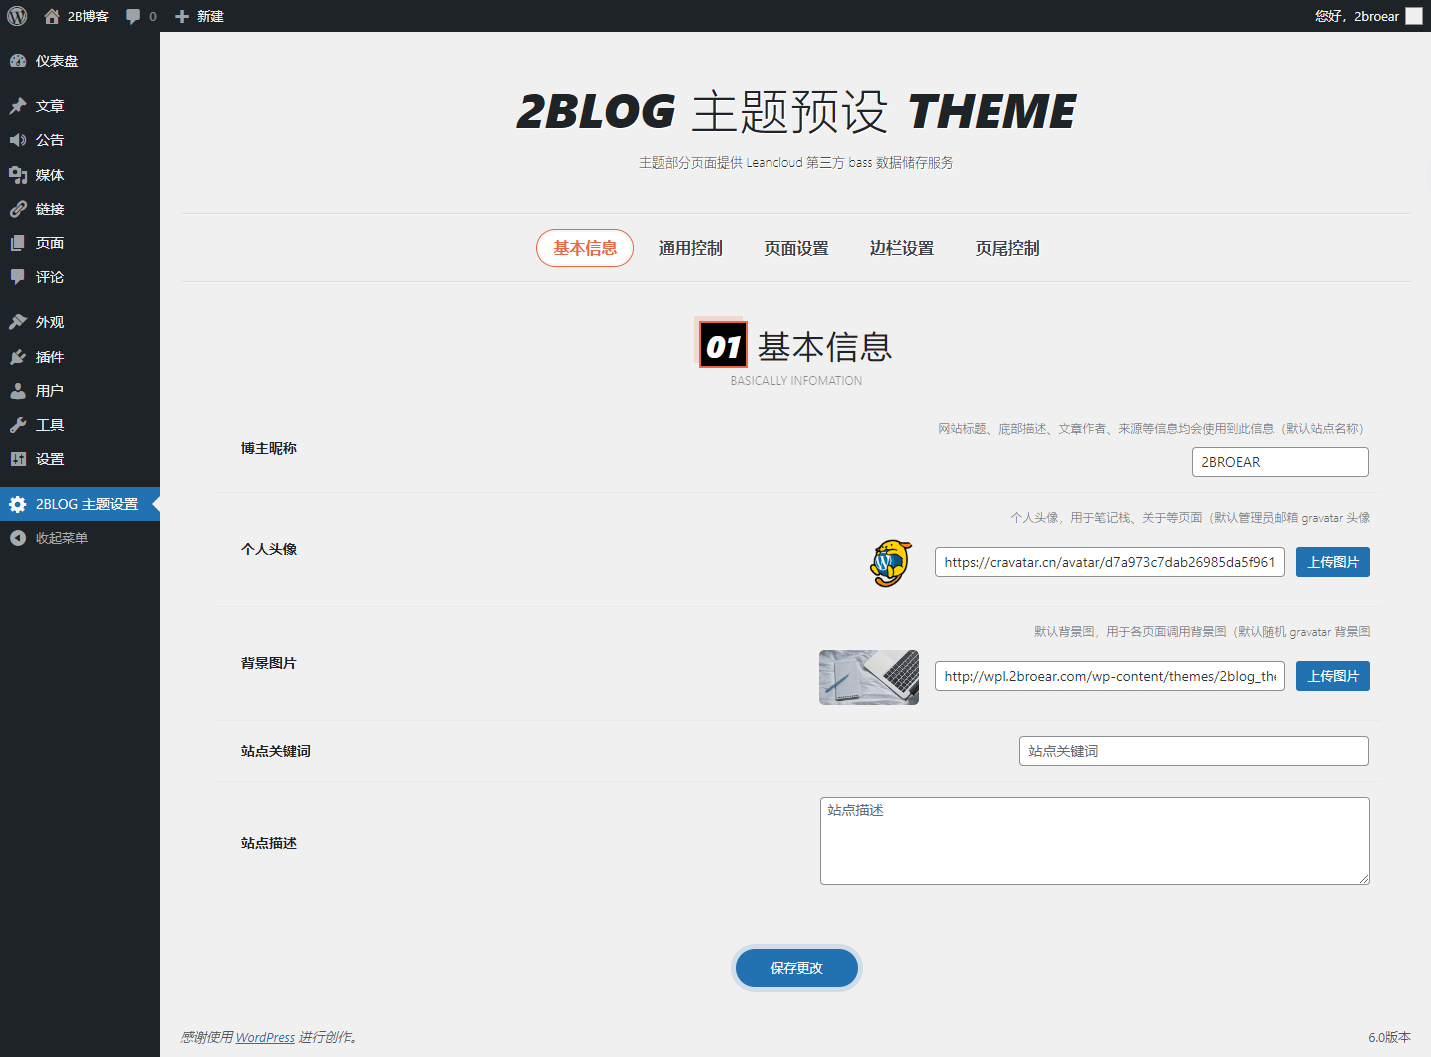Focus the 博主昵称 input with 2BROEAR
Image resolution: width=1431 pixels, height=1057 pixels.
coord(1280,462)
